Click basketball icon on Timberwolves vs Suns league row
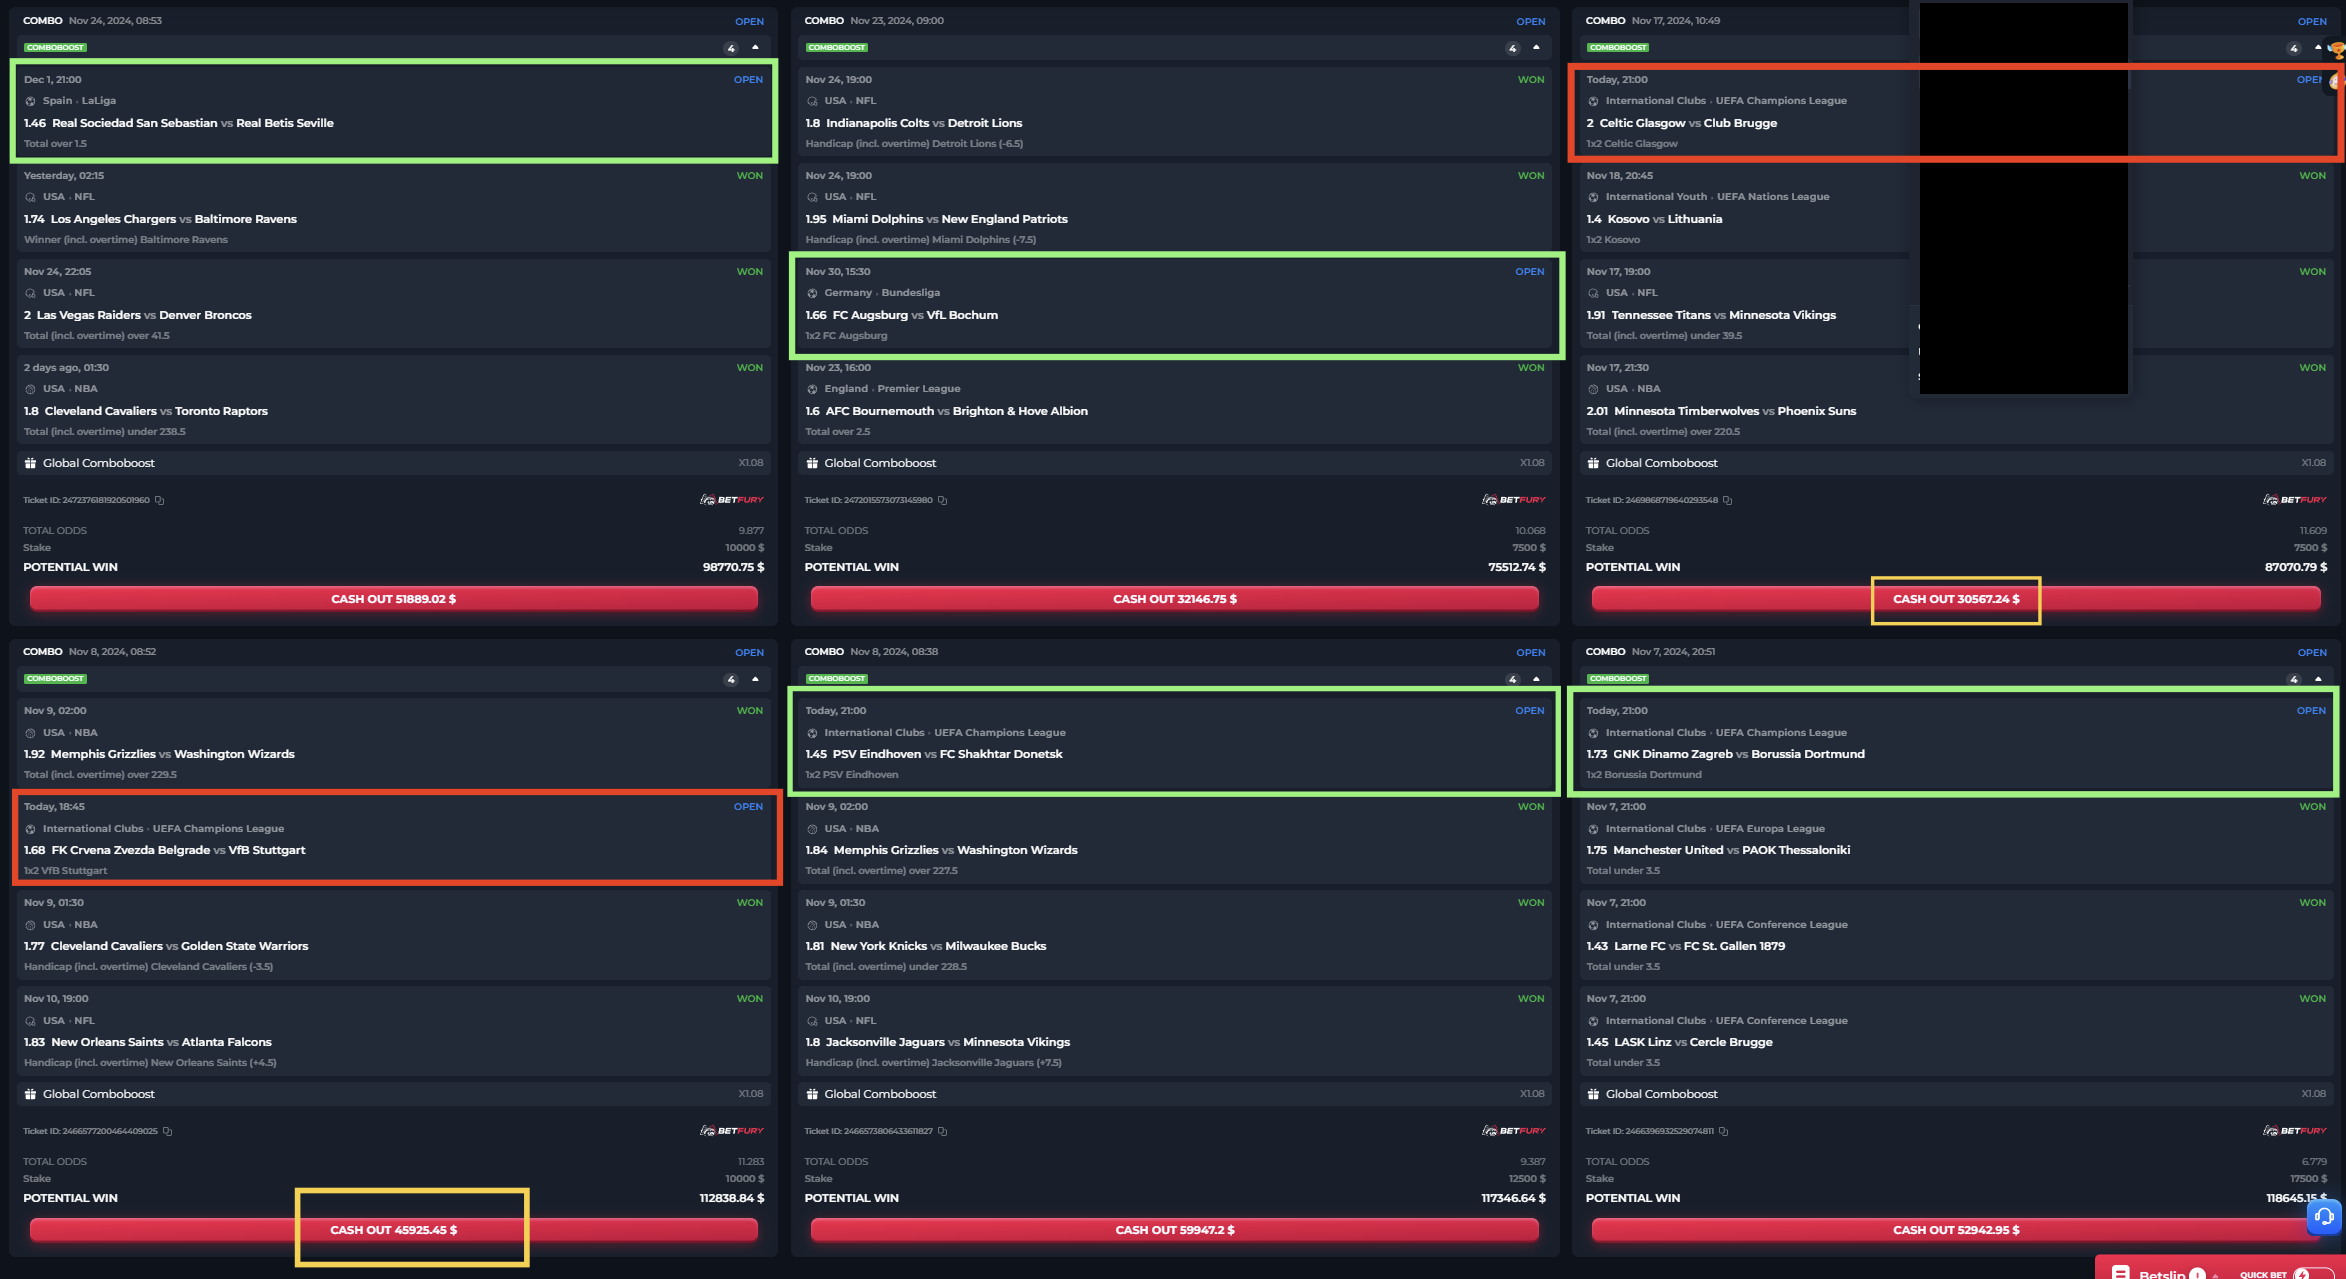This screenshot has height=1279, width=2346. 1593,389
